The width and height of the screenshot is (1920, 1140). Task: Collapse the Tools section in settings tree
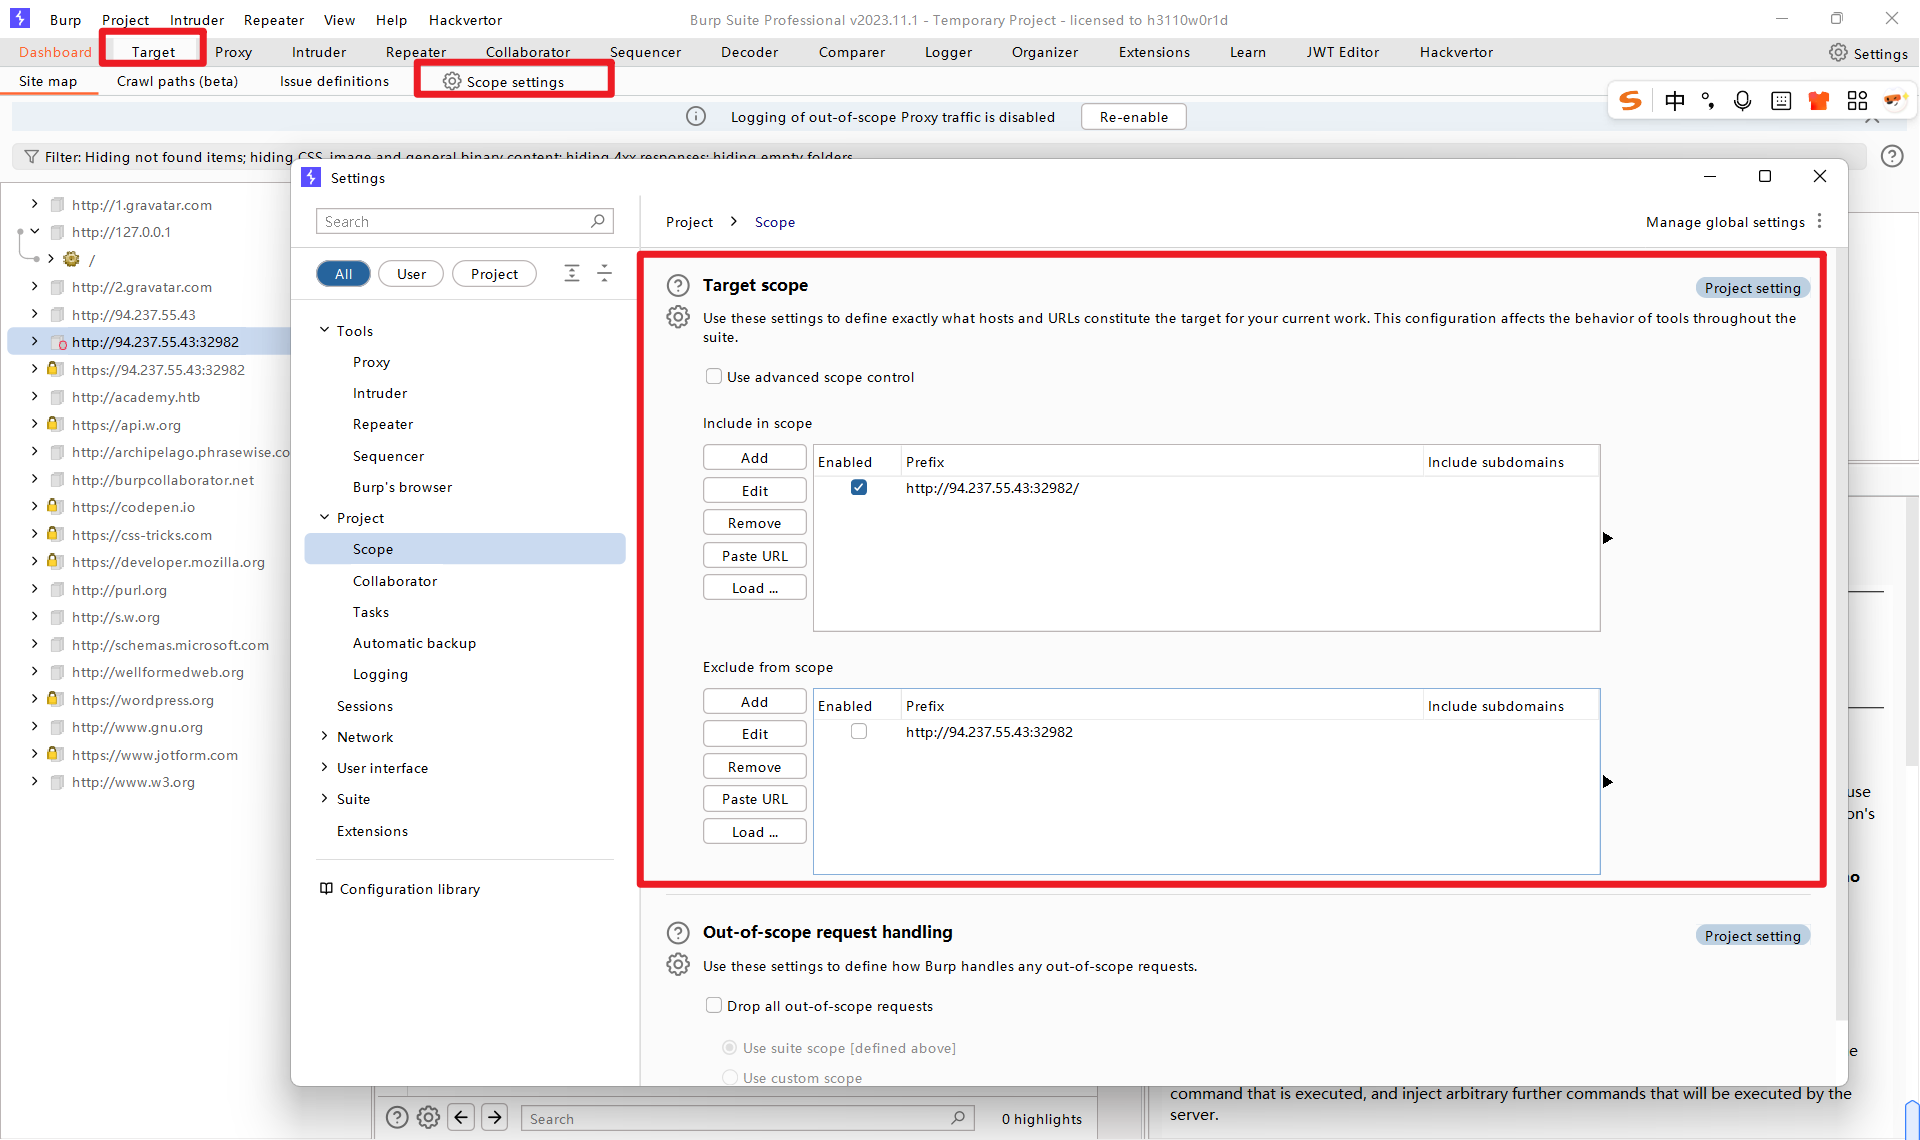coord(324,330)
